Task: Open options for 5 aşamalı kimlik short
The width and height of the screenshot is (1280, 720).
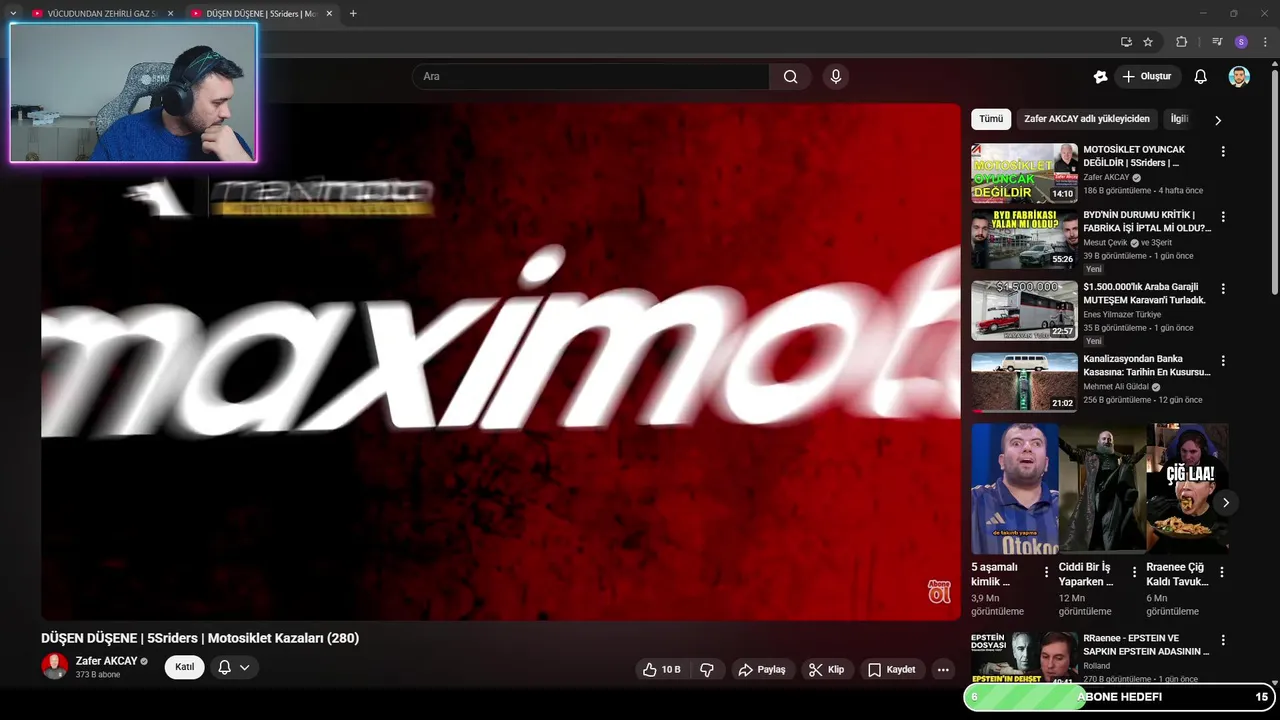Action: click(1047, 572)
